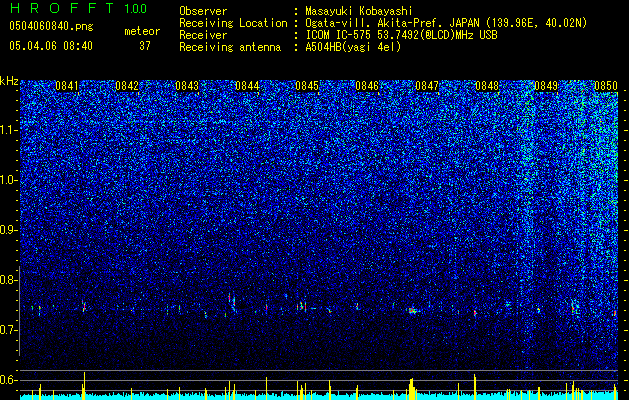
Task: Click the 0841 time marker
Action: (67, 86)
